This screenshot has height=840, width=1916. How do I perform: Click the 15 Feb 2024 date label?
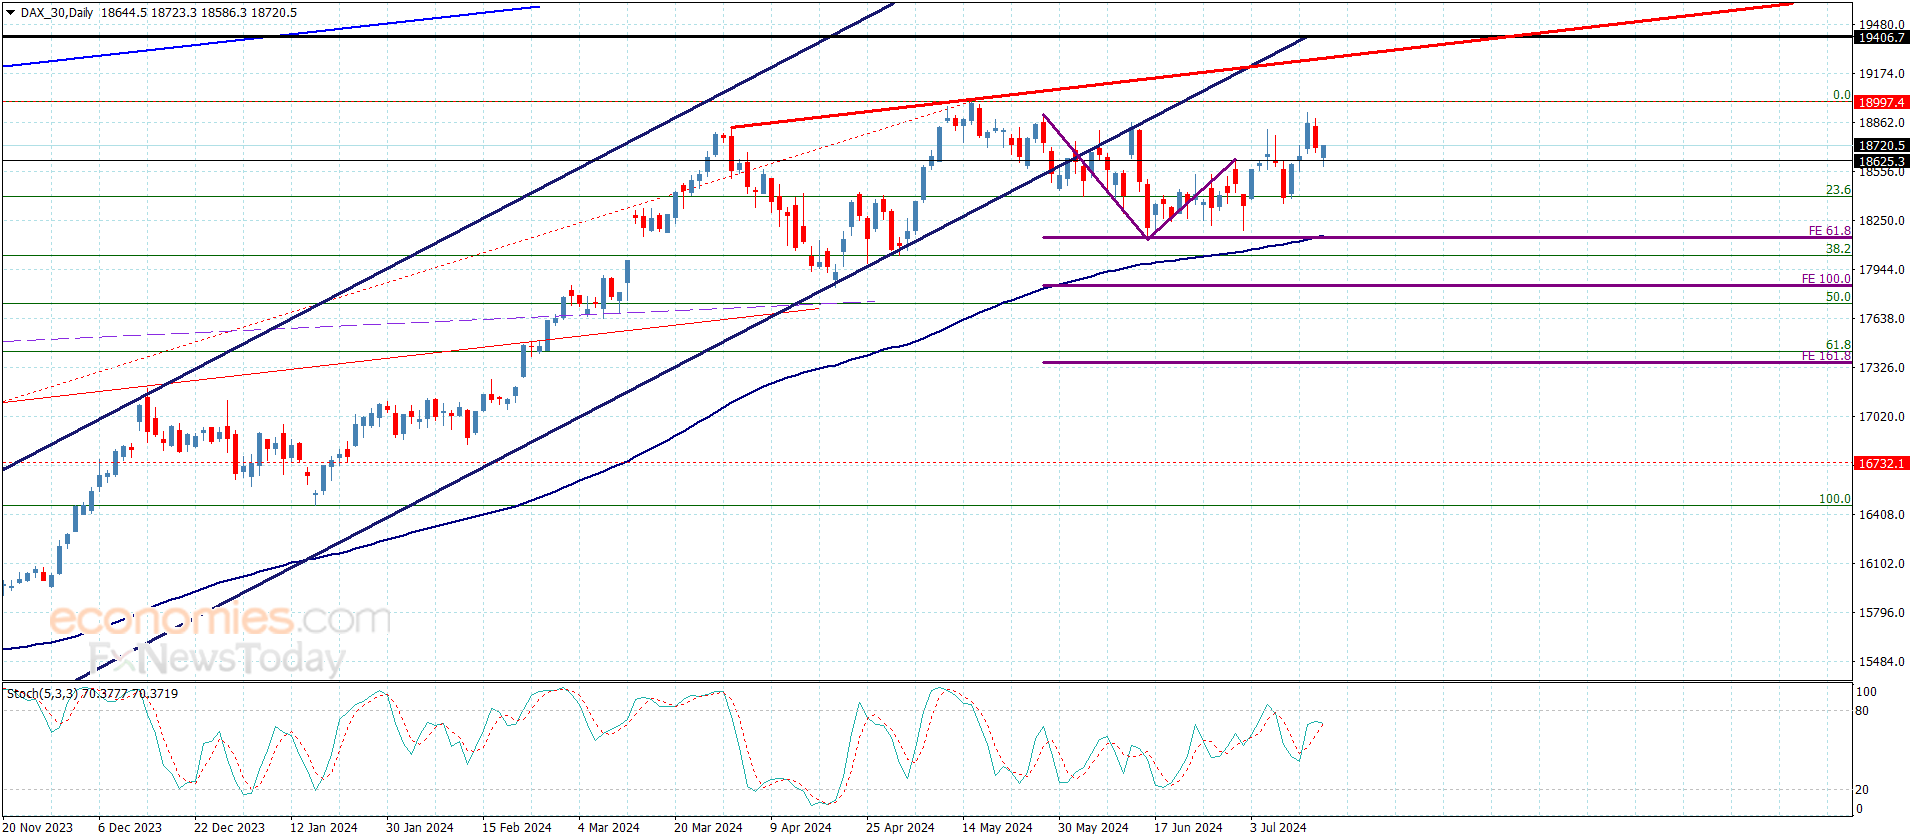(x=516, y=827)
